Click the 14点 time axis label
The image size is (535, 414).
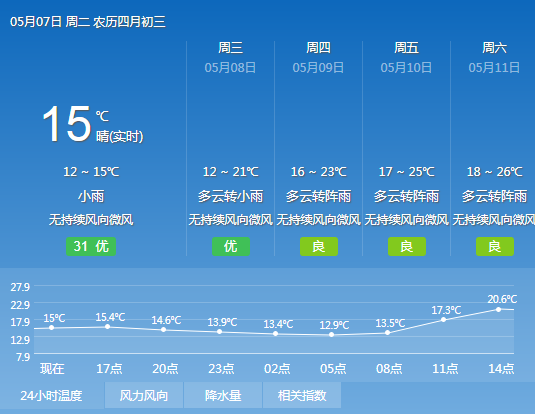click(501, 369)
